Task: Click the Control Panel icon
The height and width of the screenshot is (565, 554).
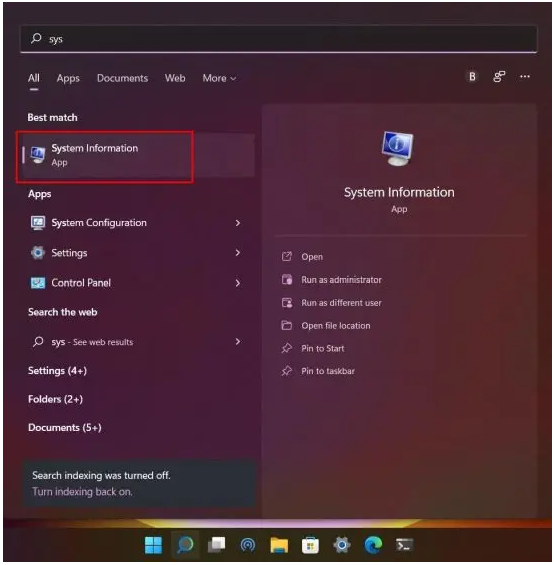Action: click(x=38, y=283)
